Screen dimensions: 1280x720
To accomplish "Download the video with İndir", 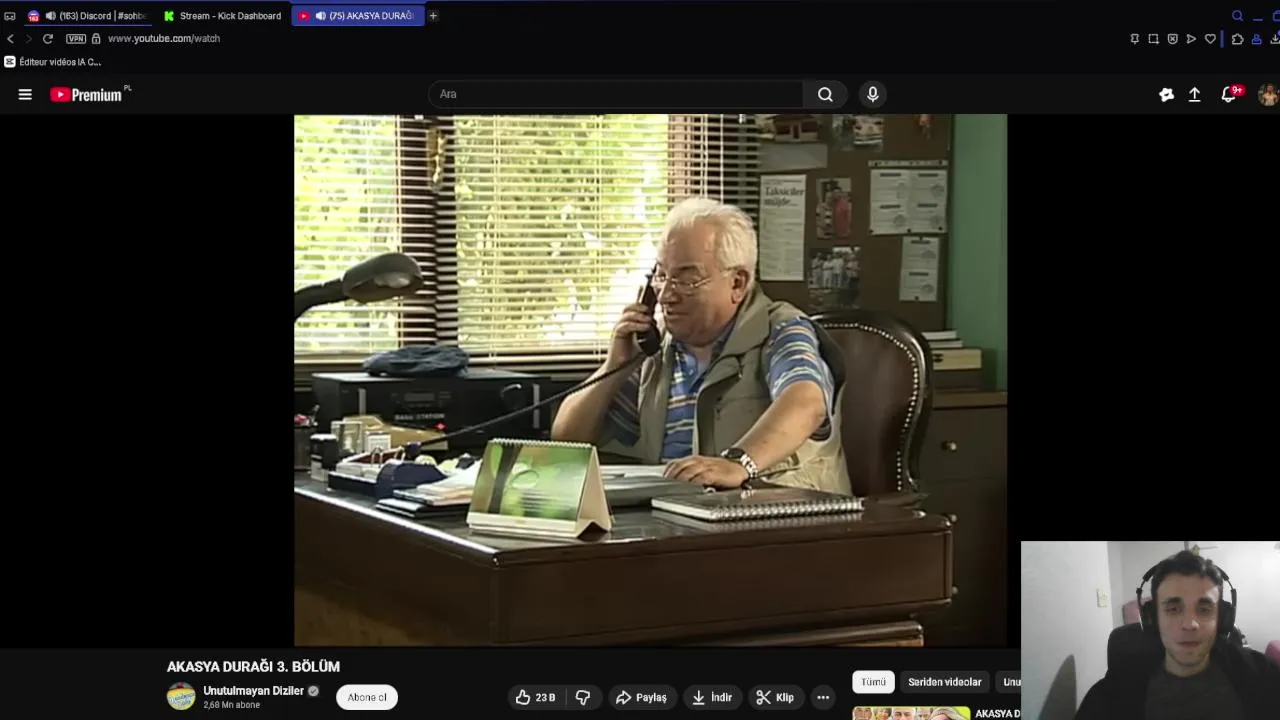I will coord(712,697).
